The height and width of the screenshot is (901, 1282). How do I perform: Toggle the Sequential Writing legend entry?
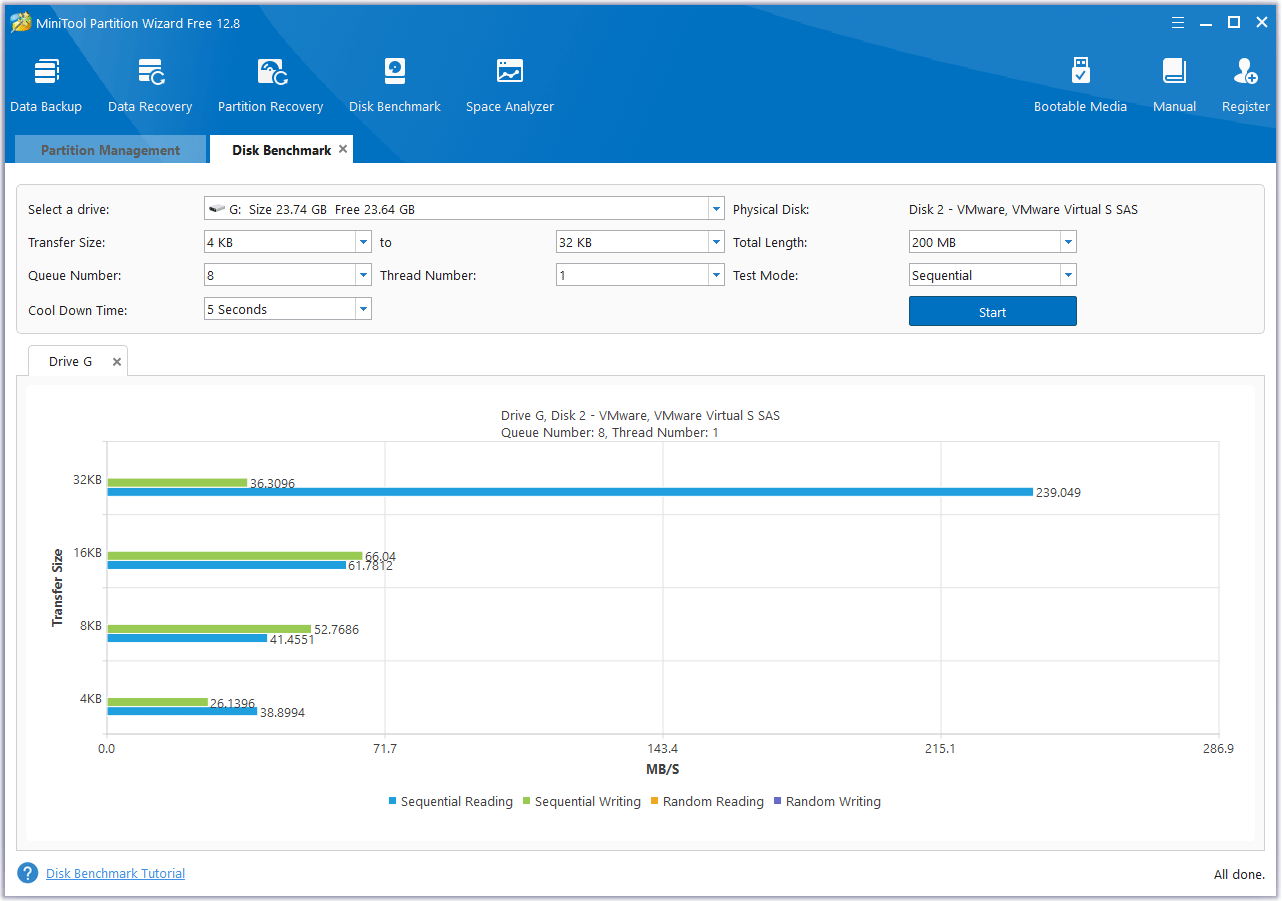coord(587,802)
